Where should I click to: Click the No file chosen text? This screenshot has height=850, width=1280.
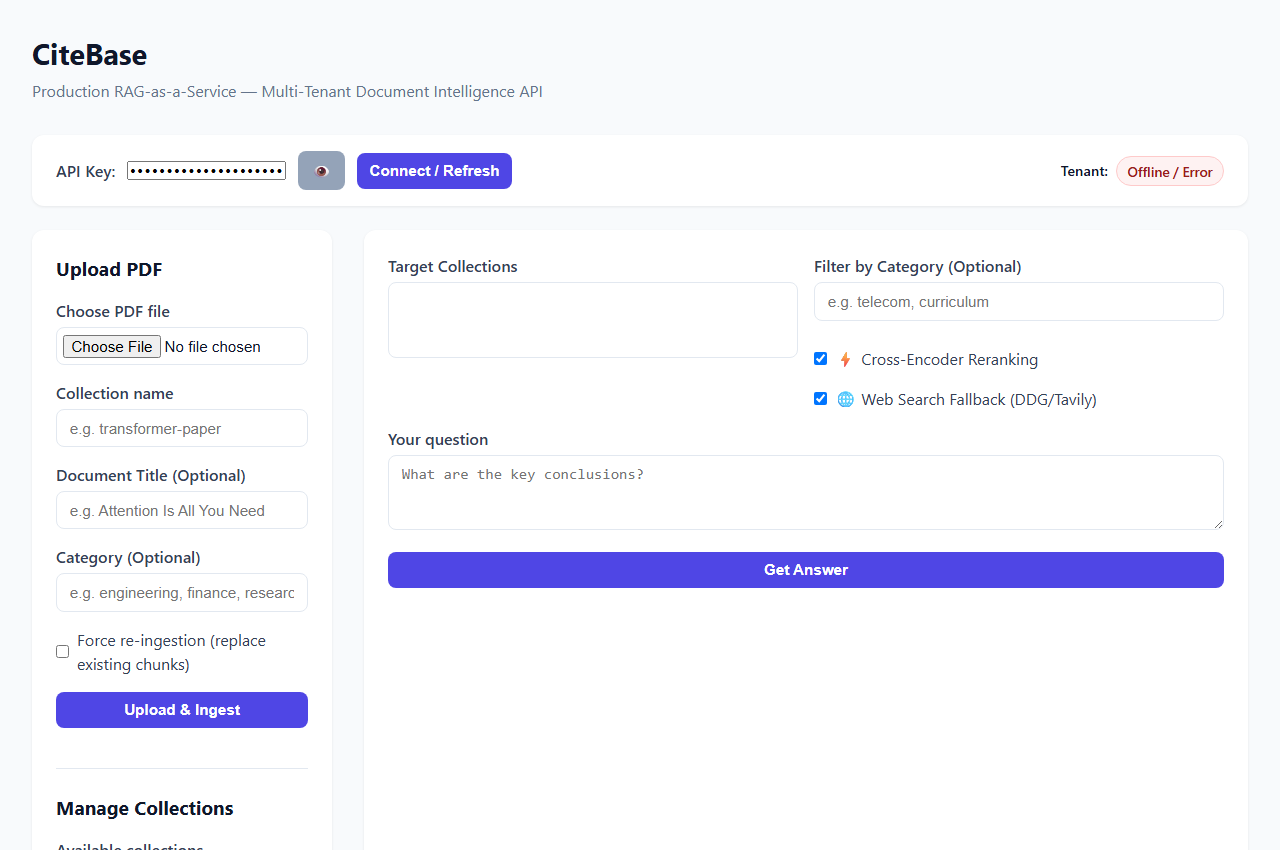(x=213, y=347)
